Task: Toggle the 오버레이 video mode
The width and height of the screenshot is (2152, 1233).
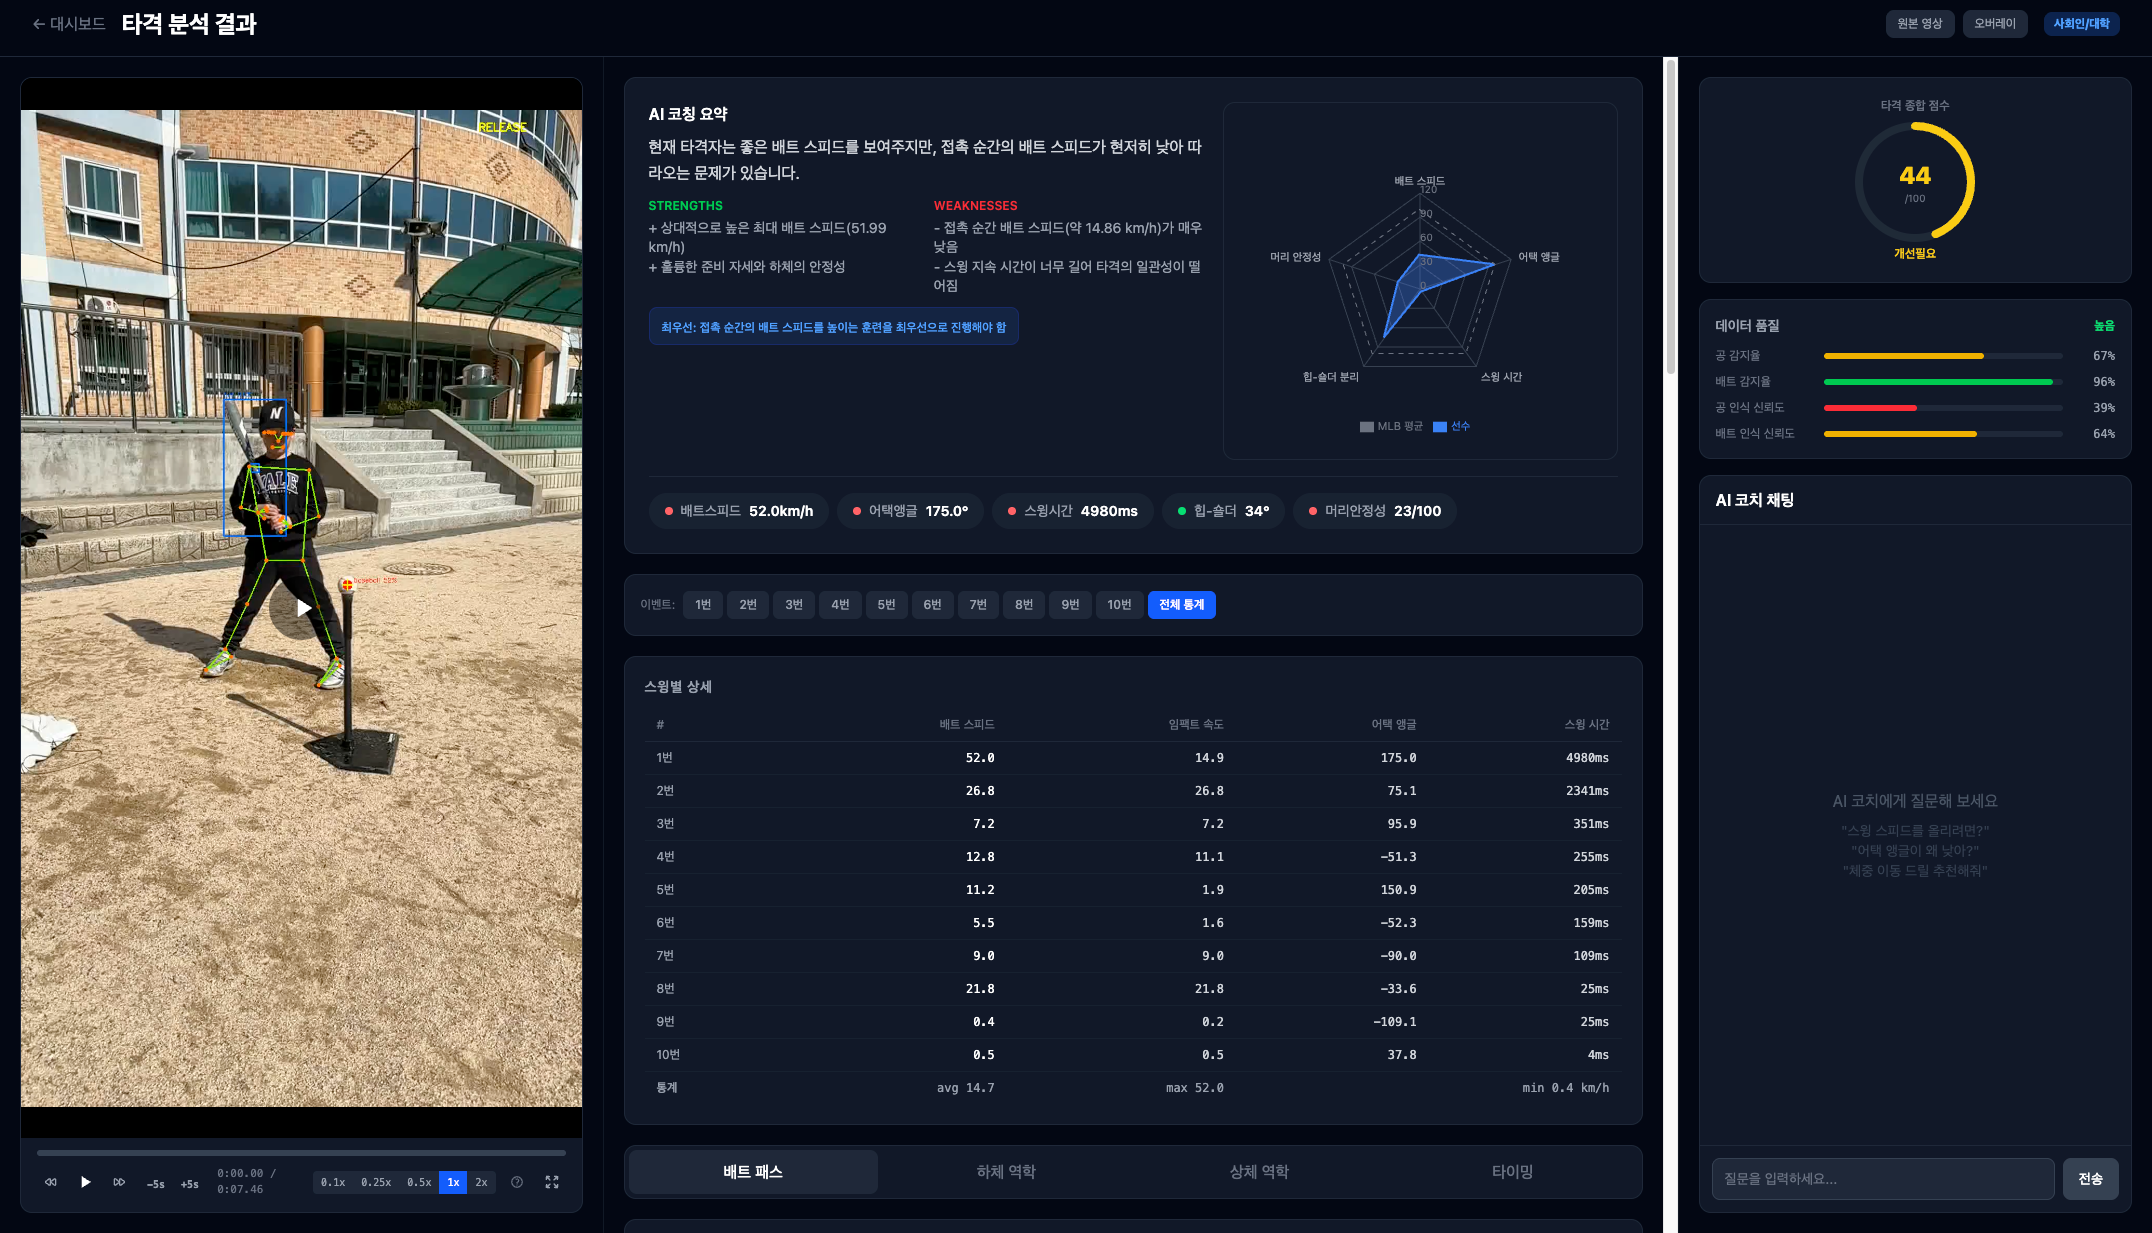Action: click(1994, 24)
